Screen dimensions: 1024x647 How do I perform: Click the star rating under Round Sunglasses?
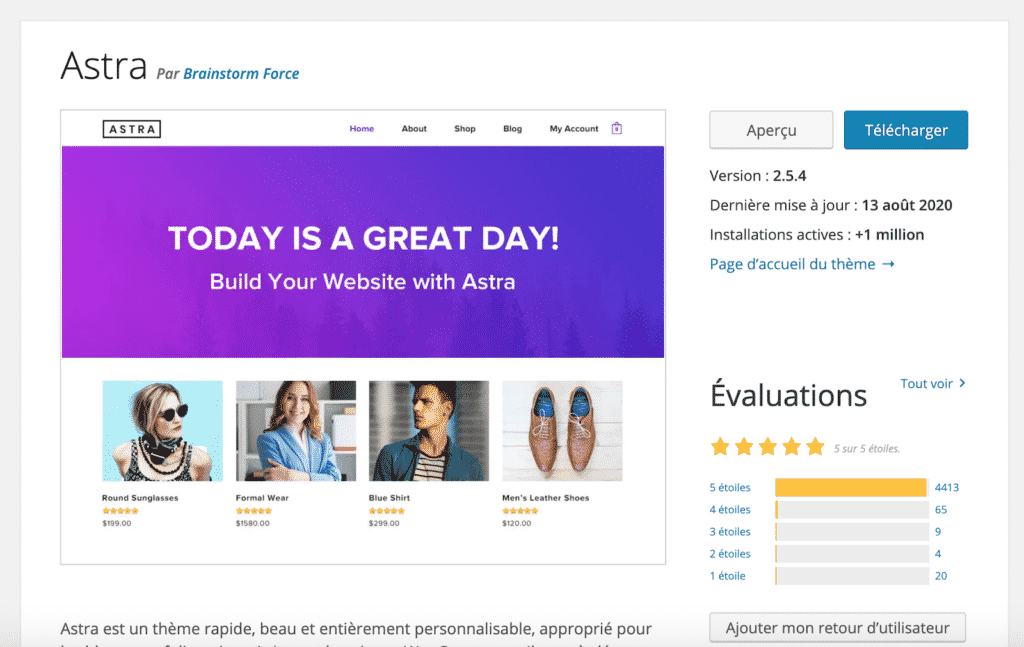pyautogui.click(x=119, y=509)
